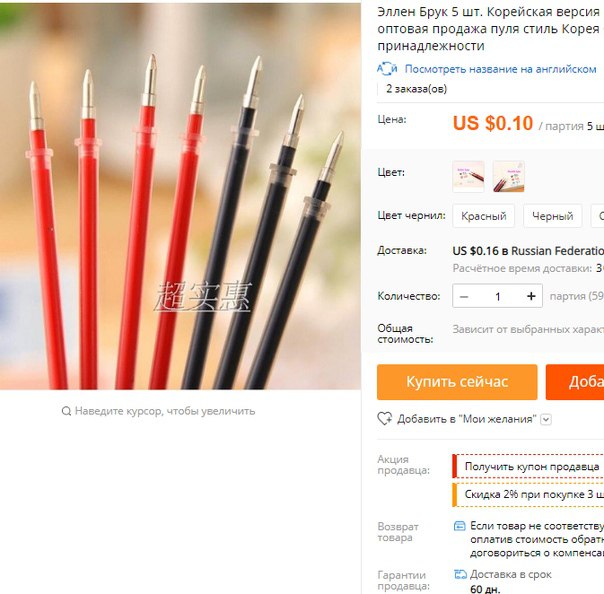Click the orange add to cart button
The width and height of the screenshot is (604, 594).
[575, 382]
